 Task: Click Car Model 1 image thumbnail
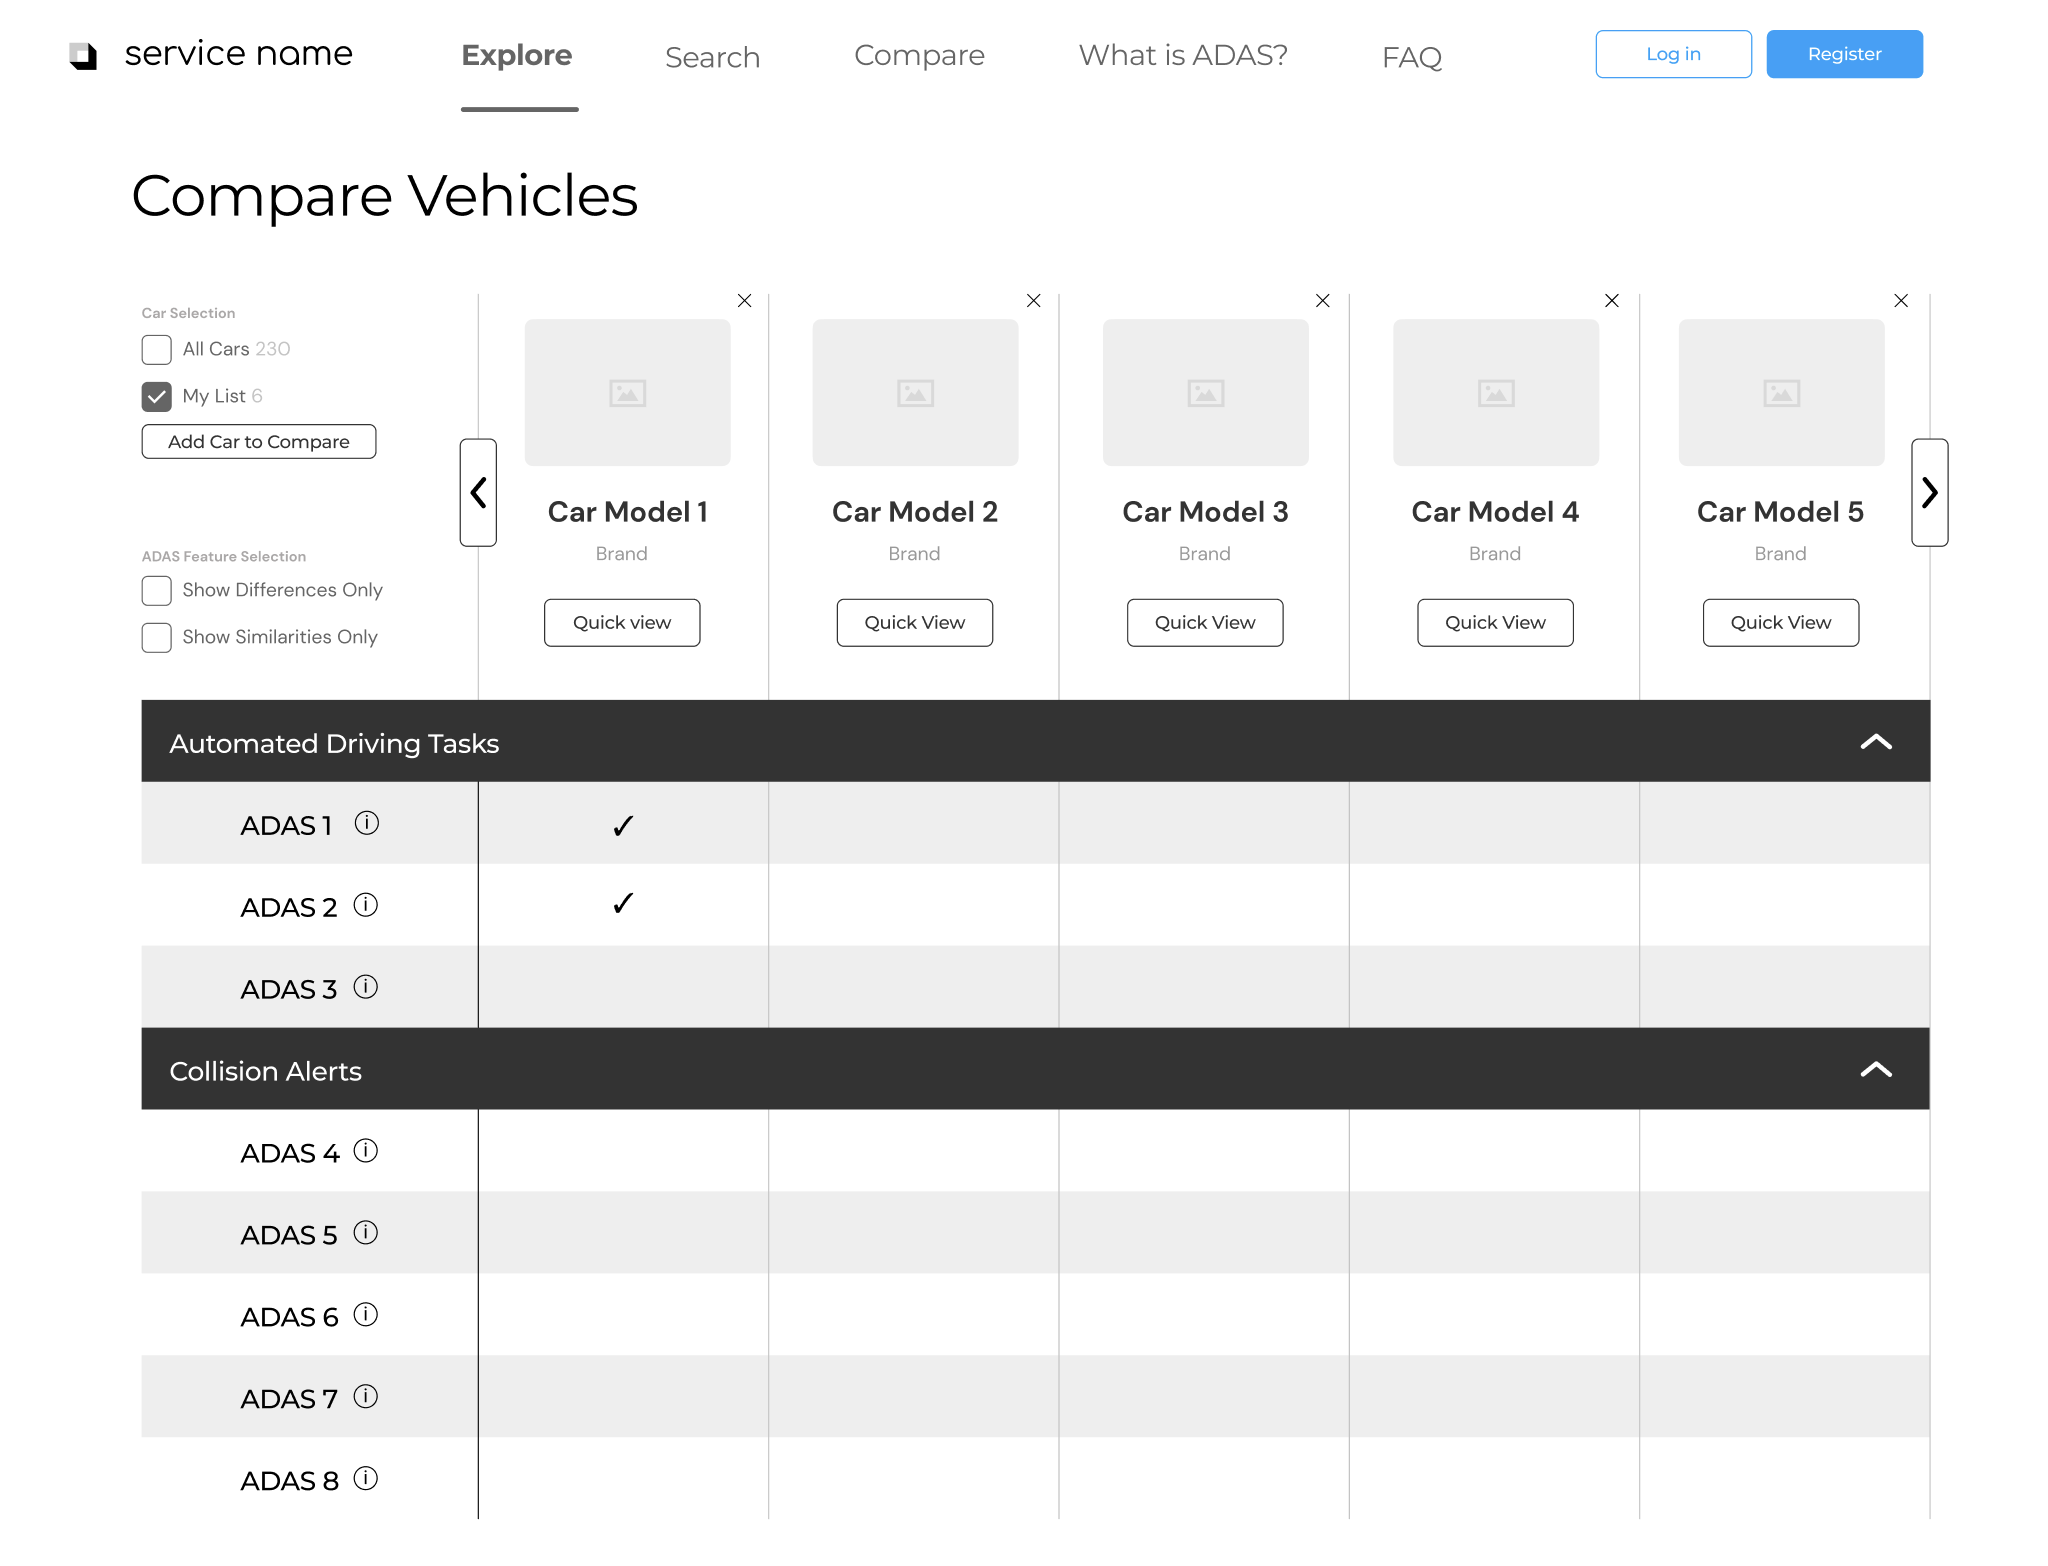(x=627, y=392)
